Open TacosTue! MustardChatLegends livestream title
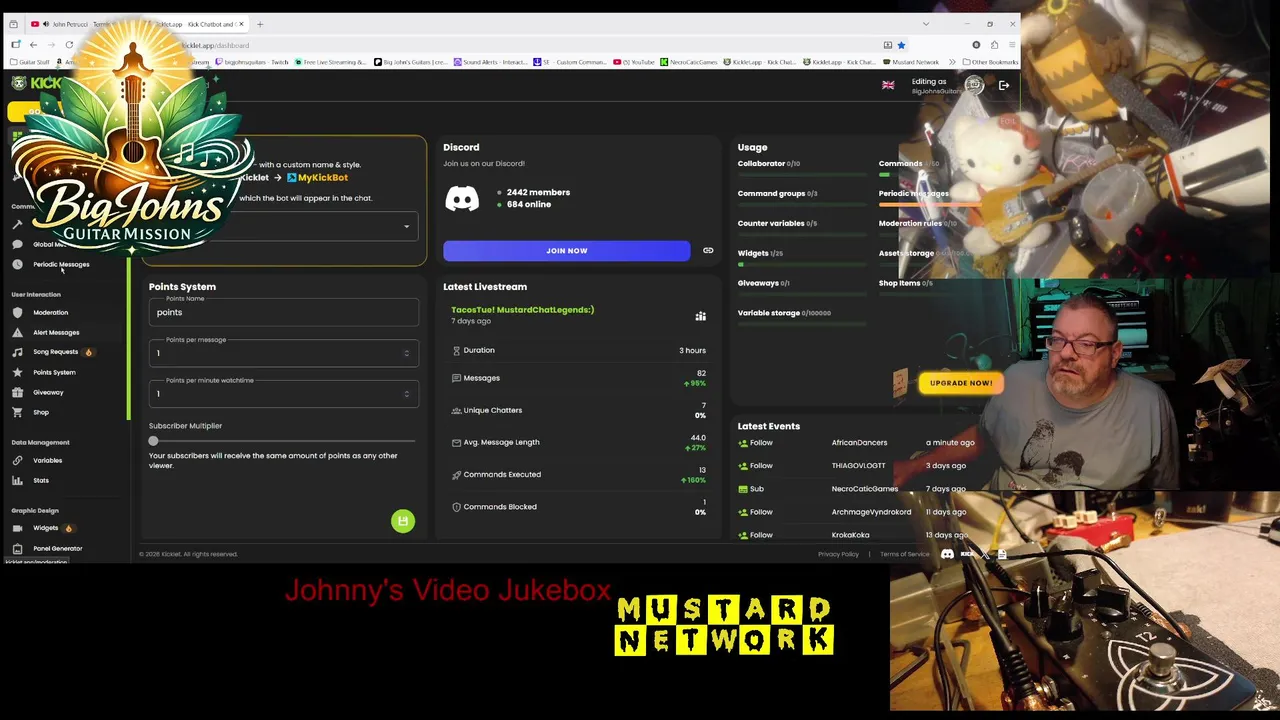 [522, 310]
